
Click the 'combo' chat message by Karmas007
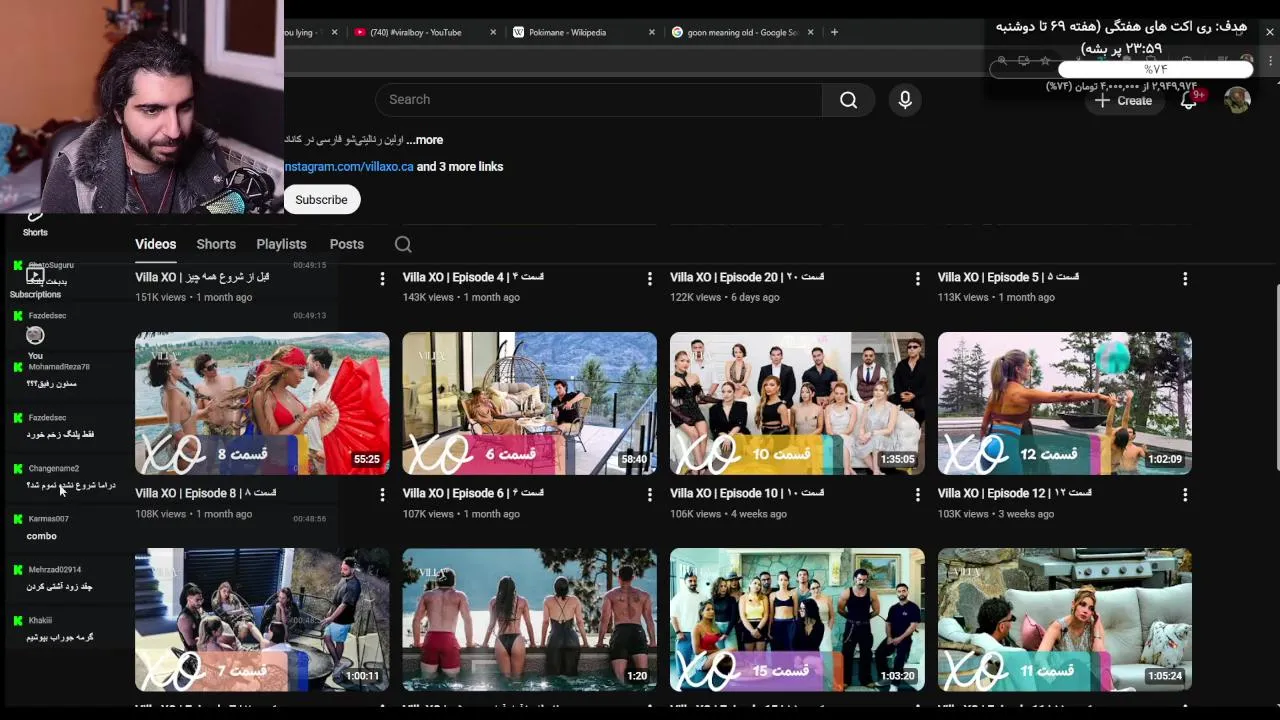(41, 536)
